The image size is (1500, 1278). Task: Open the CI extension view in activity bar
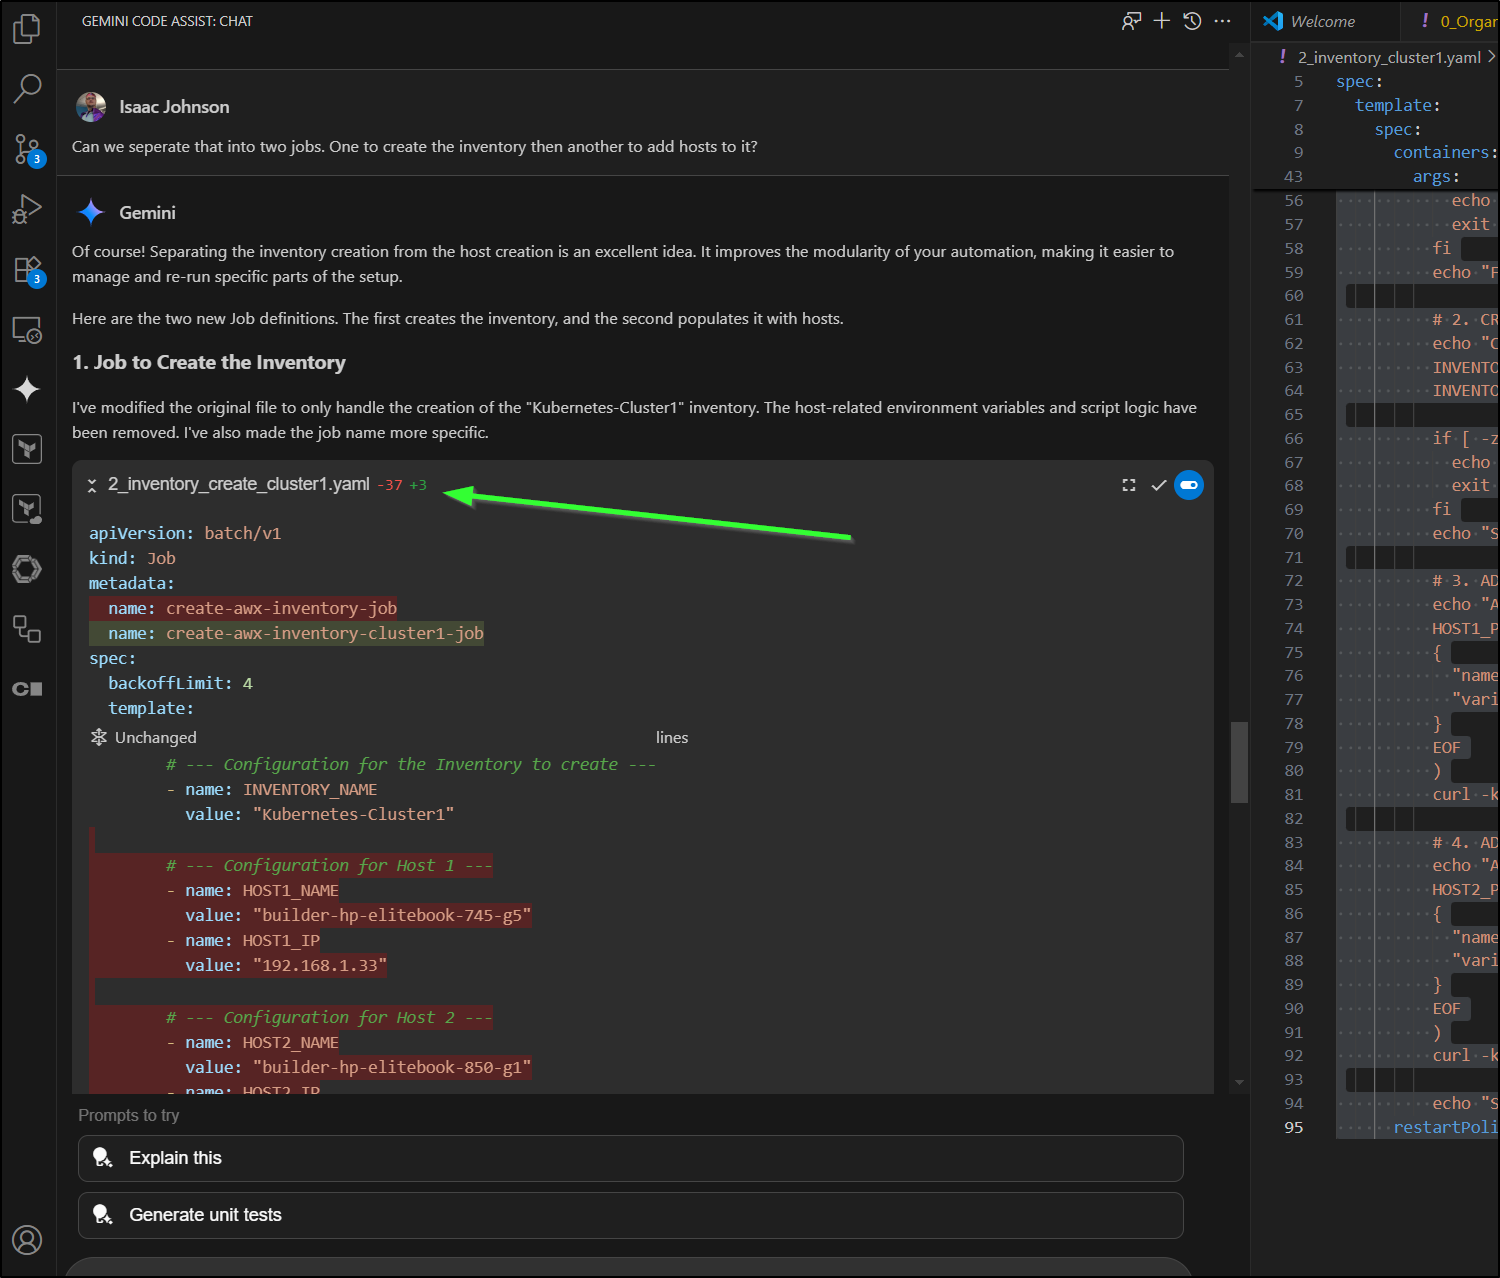27,689
